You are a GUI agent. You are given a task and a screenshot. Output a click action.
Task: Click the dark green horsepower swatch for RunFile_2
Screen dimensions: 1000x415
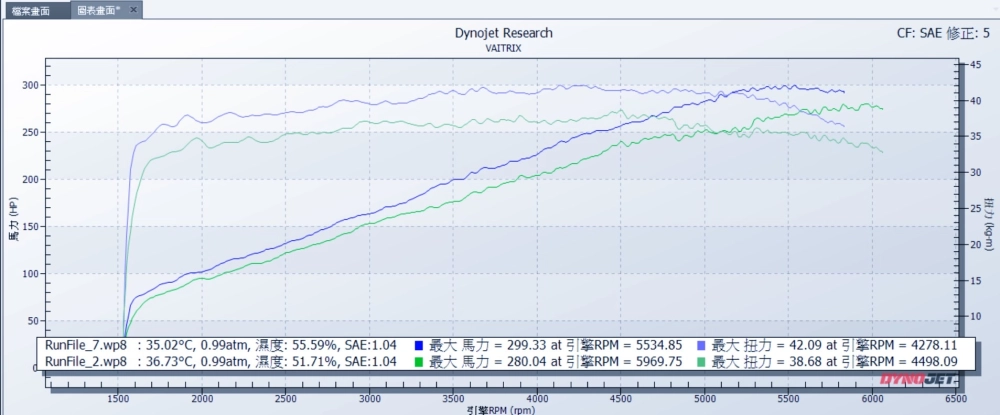click(x=418, y=361)
